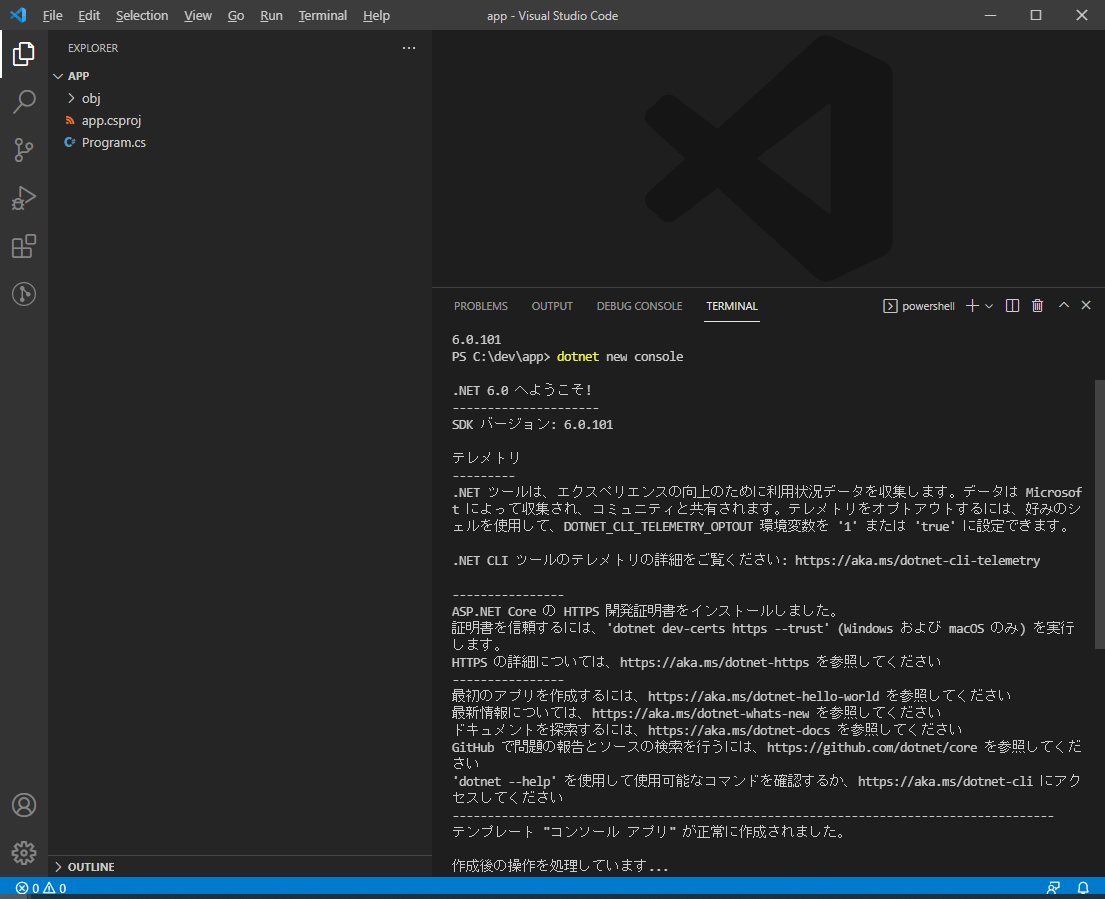Click the window title 'app - Visual Studio Code'
This screenshot has height=899, width=1105.
coord(552,16)
